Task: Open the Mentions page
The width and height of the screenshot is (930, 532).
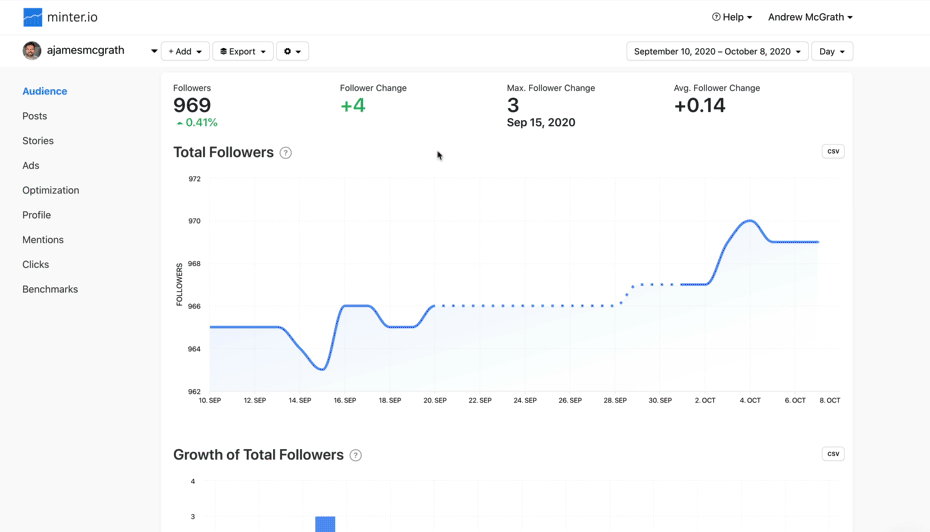Action: (43, 240)
